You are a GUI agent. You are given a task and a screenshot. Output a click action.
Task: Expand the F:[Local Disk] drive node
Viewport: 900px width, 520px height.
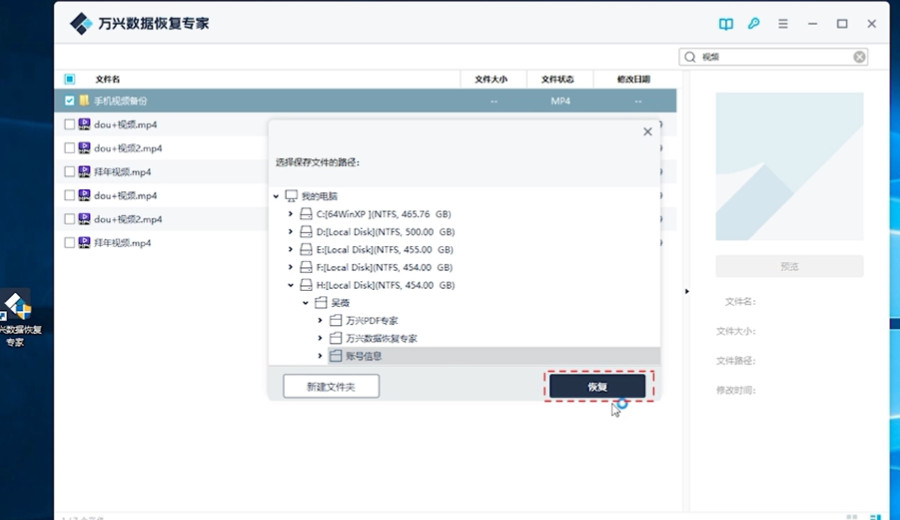click(x=290, y=267)
